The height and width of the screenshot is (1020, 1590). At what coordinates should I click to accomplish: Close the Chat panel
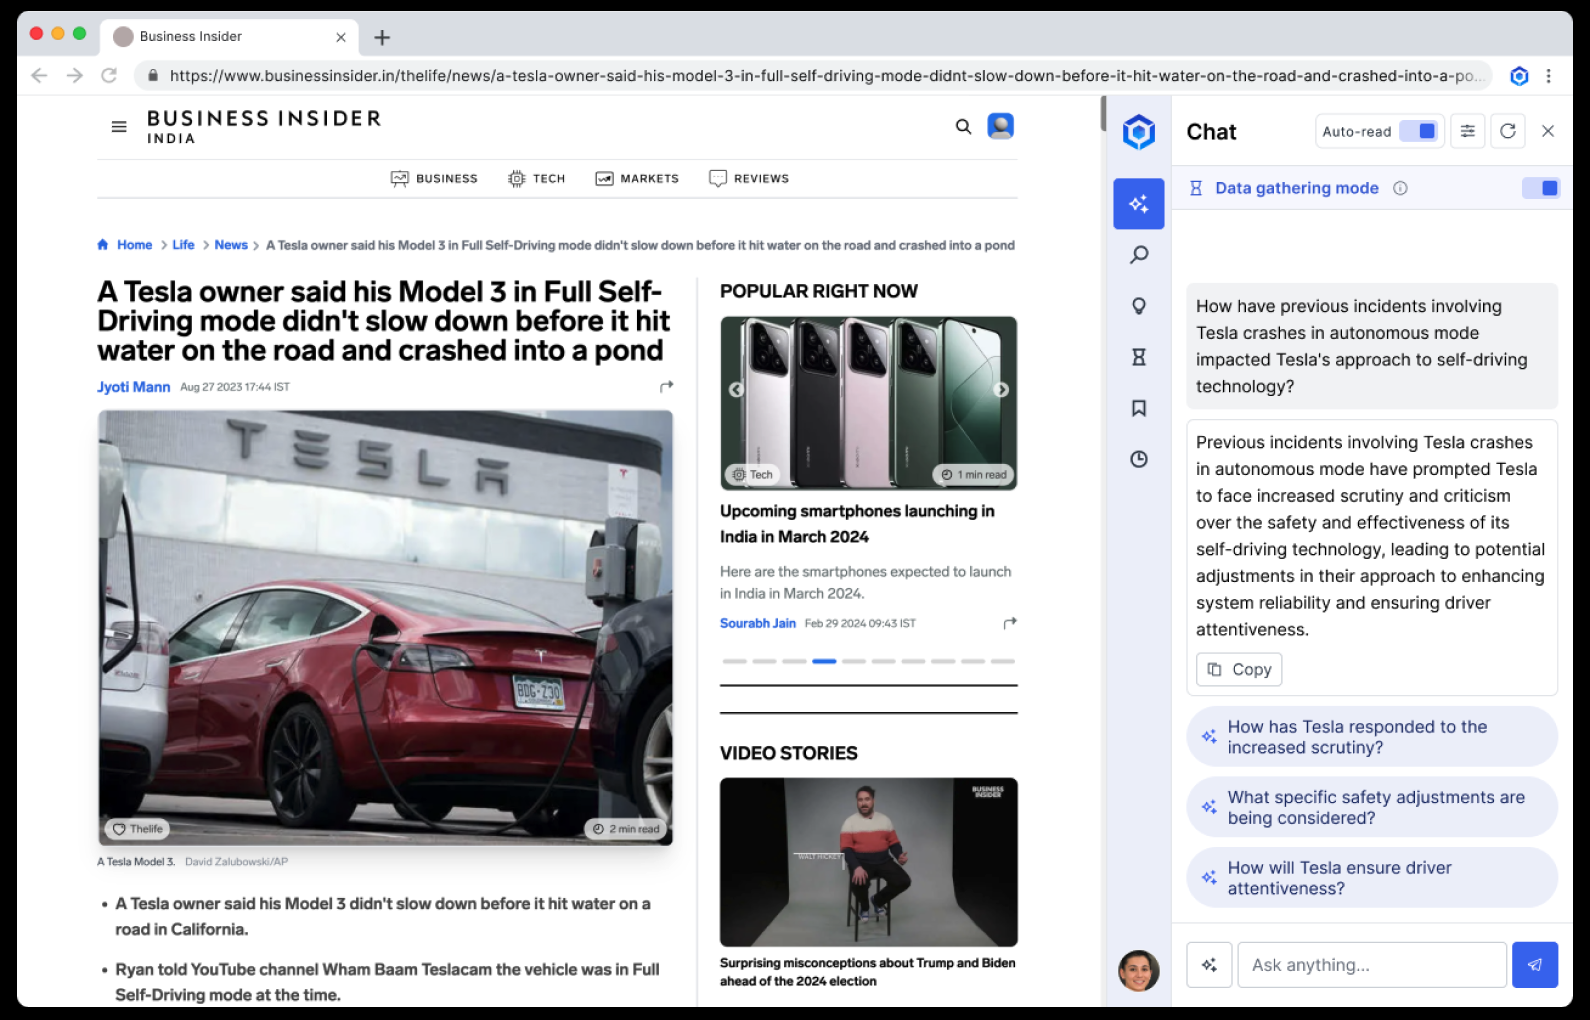[x=1548, y=131]
